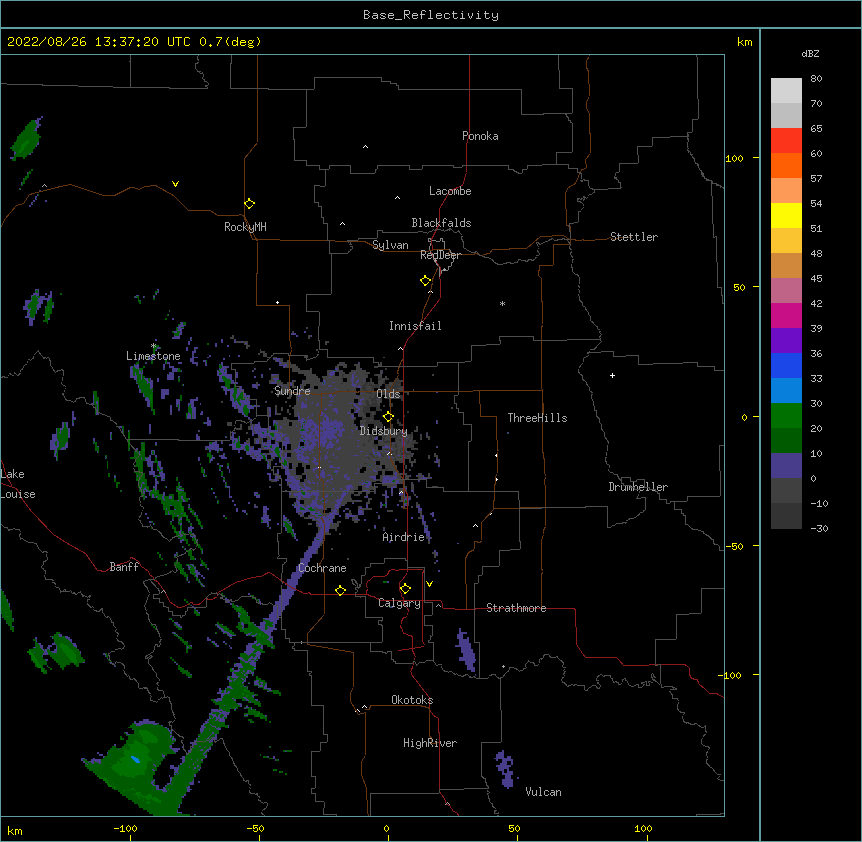The width and height of the screenshot is (862, 842).
Task: Pick the red swatch between 65 and 60 dBZ
Action: click(x=786, y=140)
